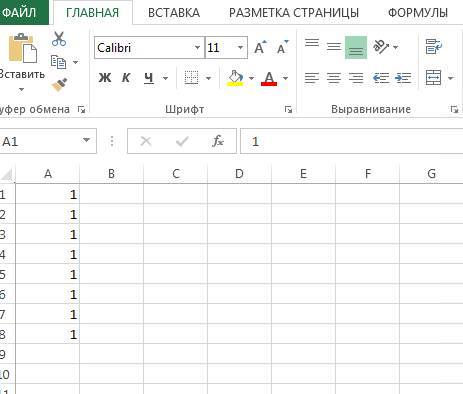Expand the Name Box dropdown arrow
Viewport: 463px width, 394px height.
coord(86,141)
